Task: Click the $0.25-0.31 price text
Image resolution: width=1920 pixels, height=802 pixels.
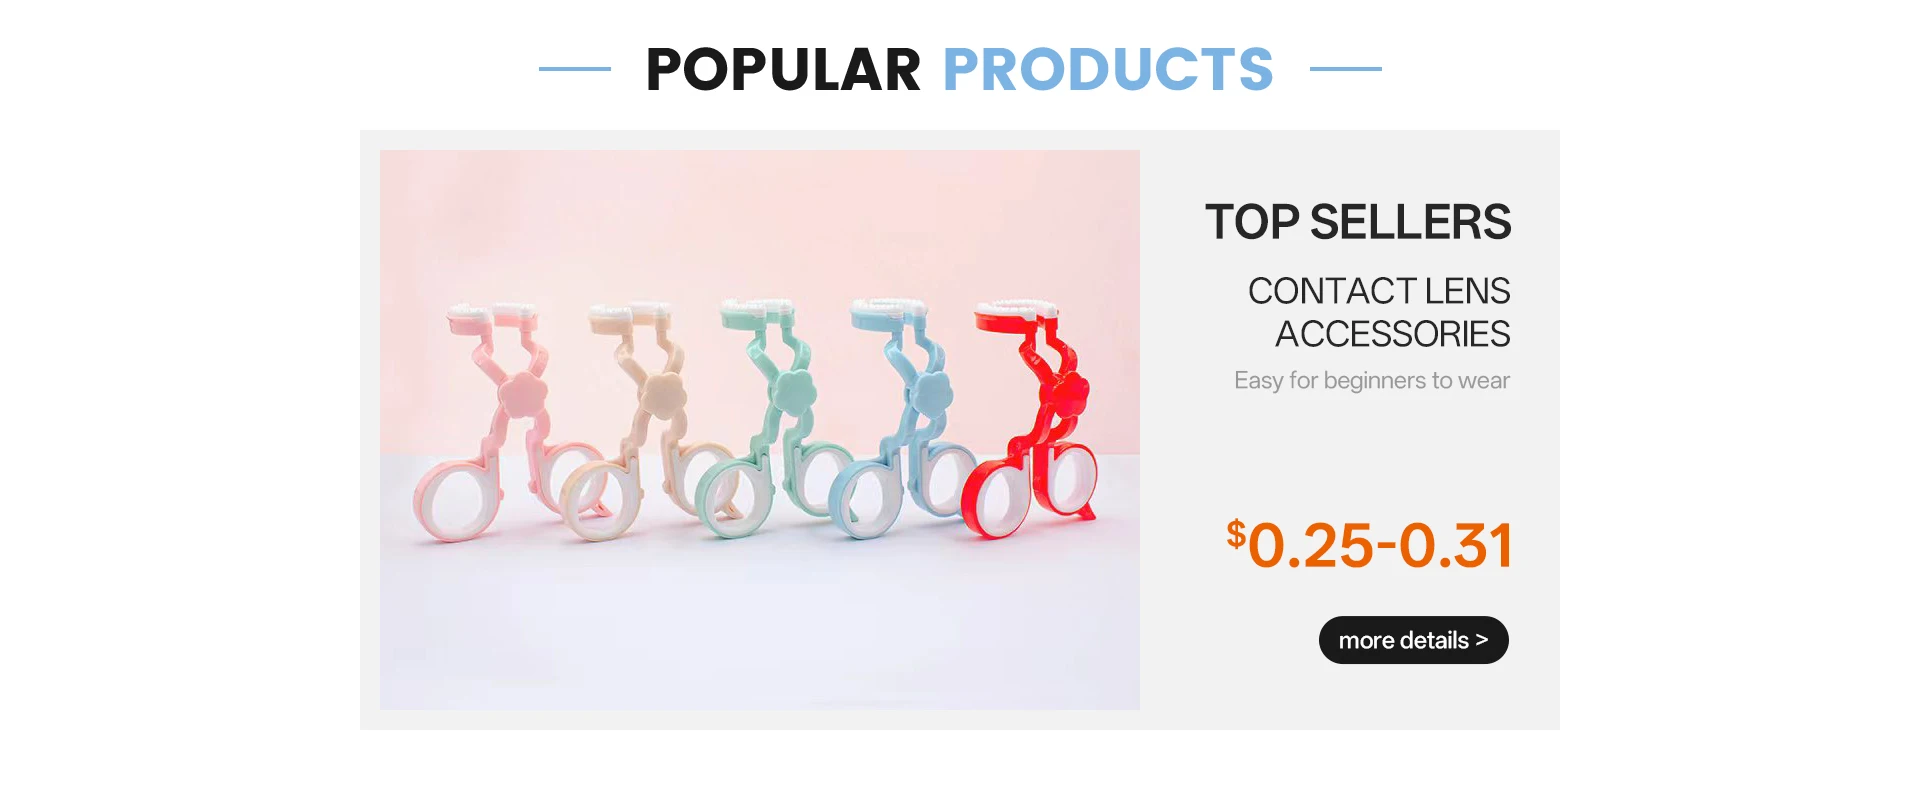Action: [1369, 545]
